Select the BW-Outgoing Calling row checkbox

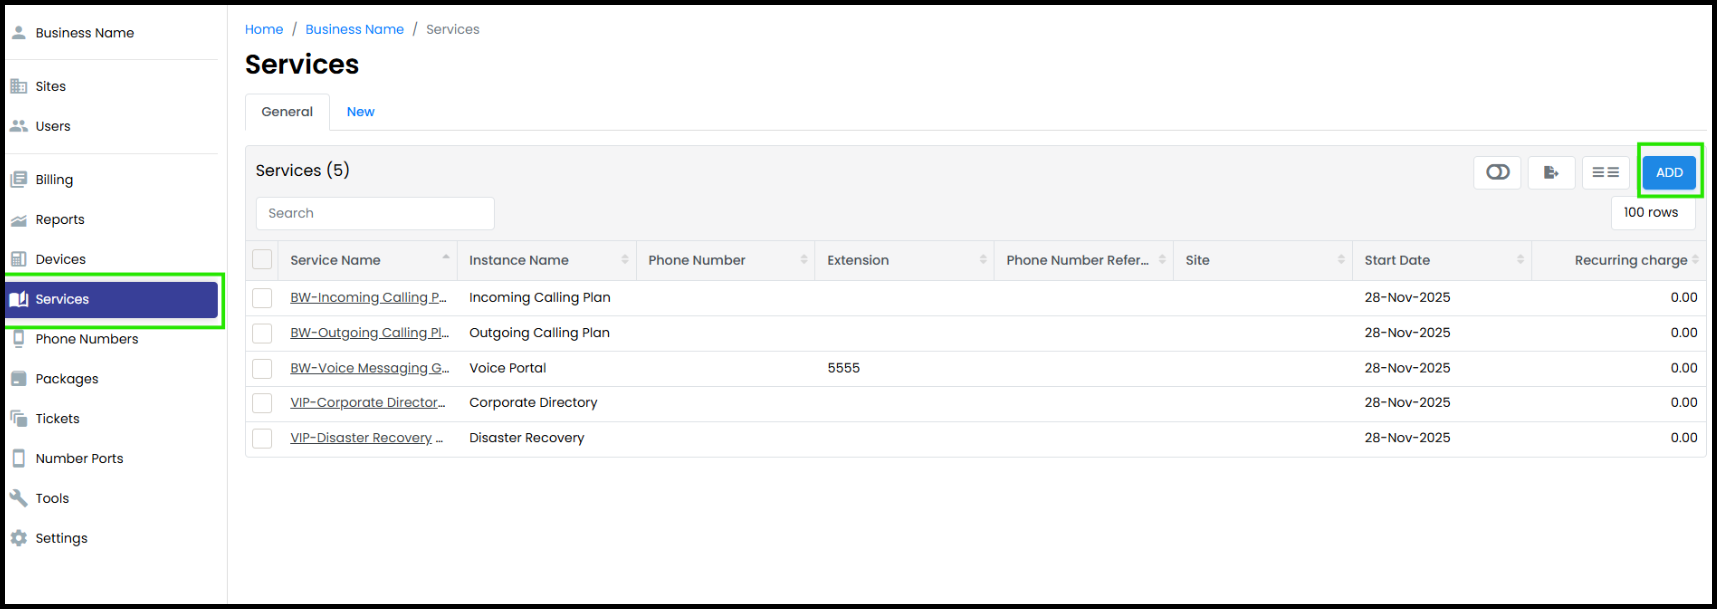pyautogui.click(x=262, y=333)
